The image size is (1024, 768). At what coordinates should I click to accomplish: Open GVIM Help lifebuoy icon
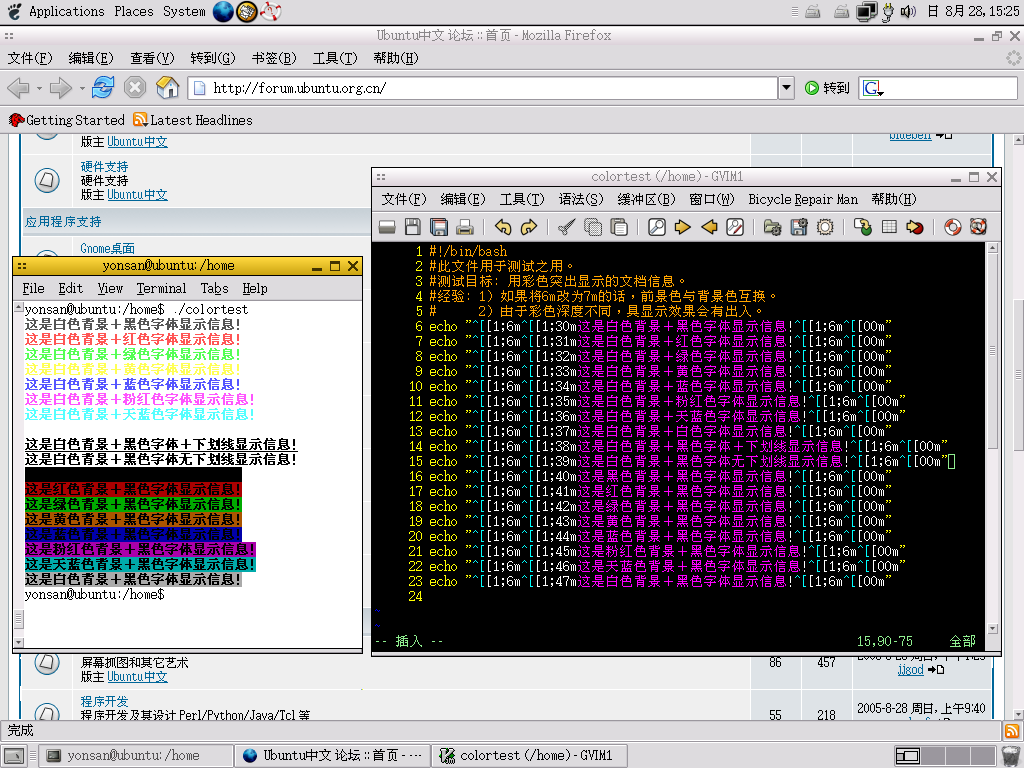[952, 227]
